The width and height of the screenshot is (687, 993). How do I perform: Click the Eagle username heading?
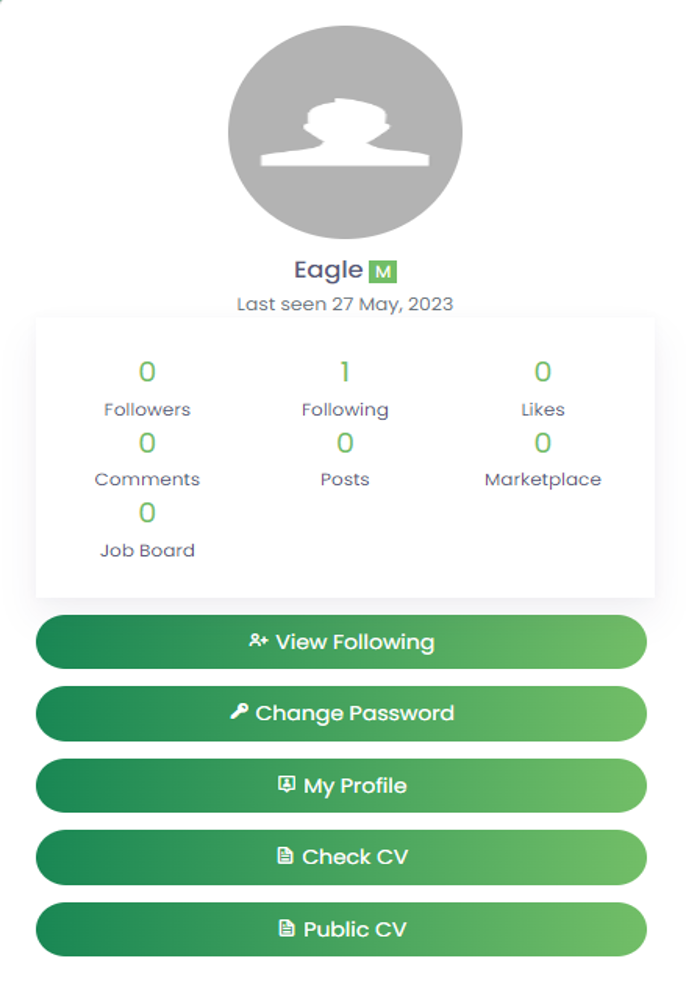click(328, 271)
